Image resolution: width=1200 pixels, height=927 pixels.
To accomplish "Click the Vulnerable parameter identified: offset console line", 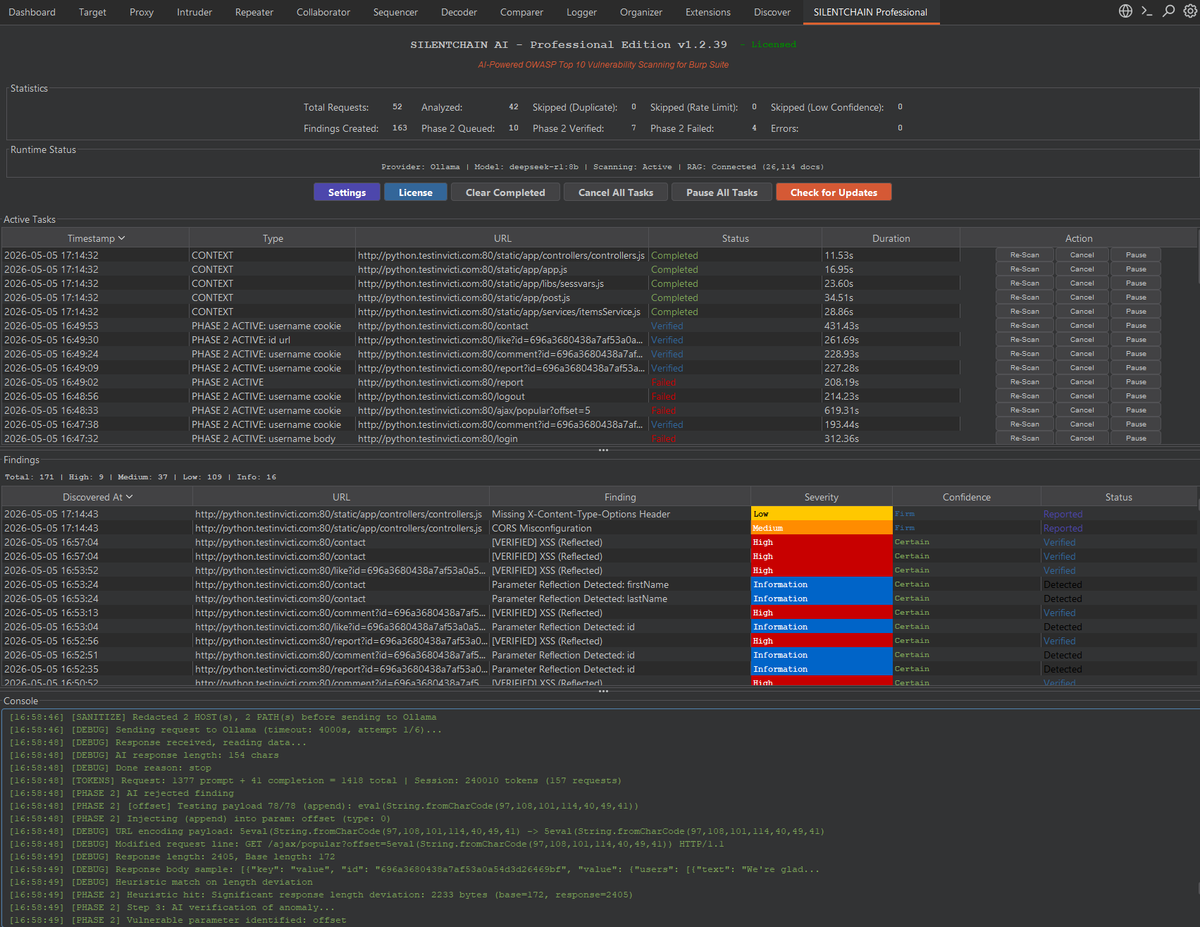I will click(177, 920).
